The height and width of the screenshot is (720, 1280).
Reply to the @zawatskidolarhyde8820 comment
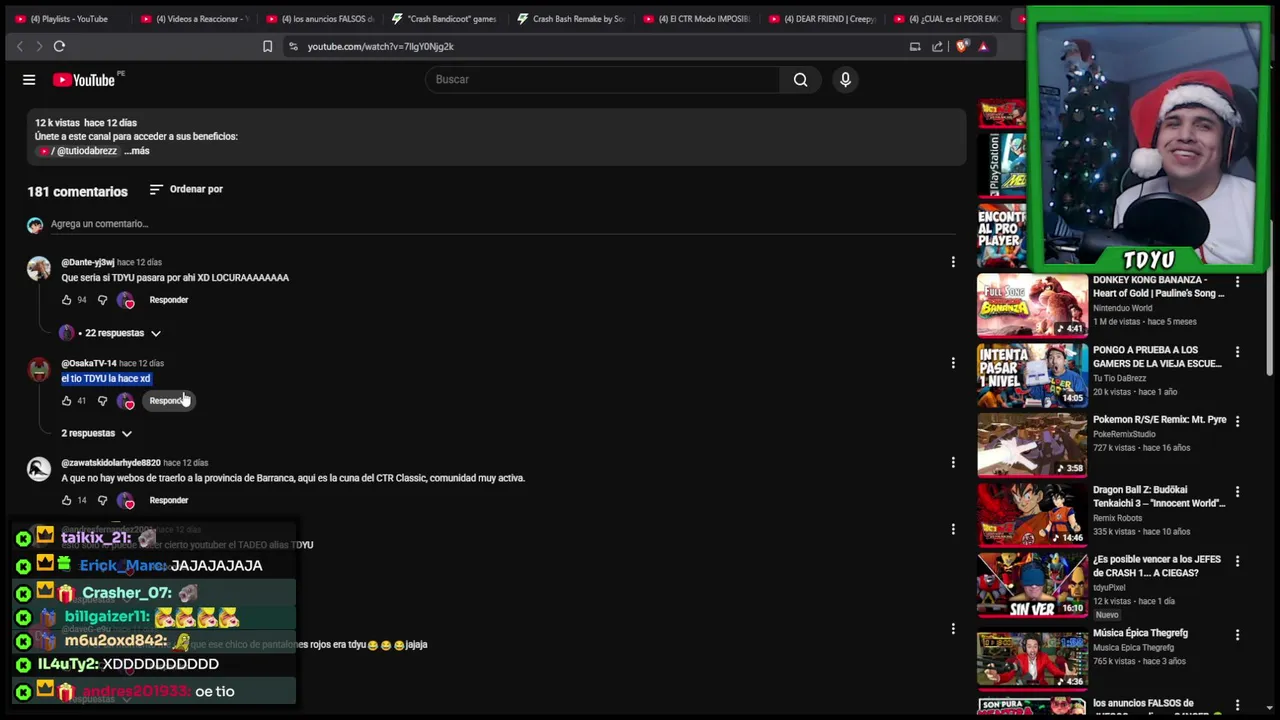click(169, 500)
